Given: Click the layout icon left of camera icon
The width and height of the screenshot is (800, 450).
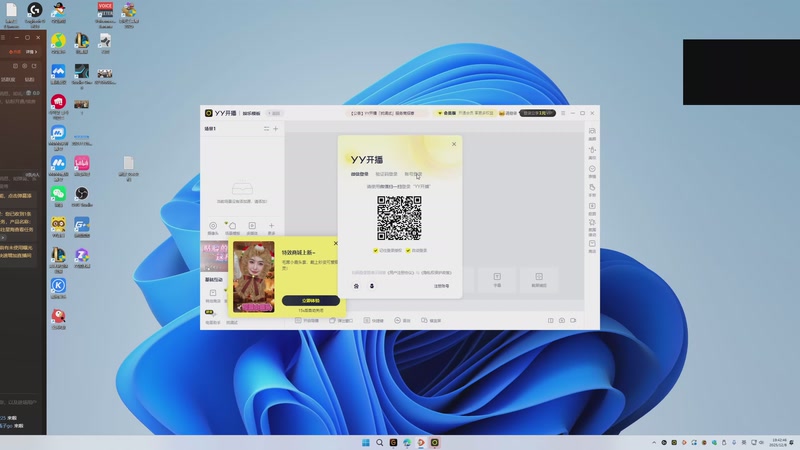Looking at the screenshot, I should coord(551,320).
